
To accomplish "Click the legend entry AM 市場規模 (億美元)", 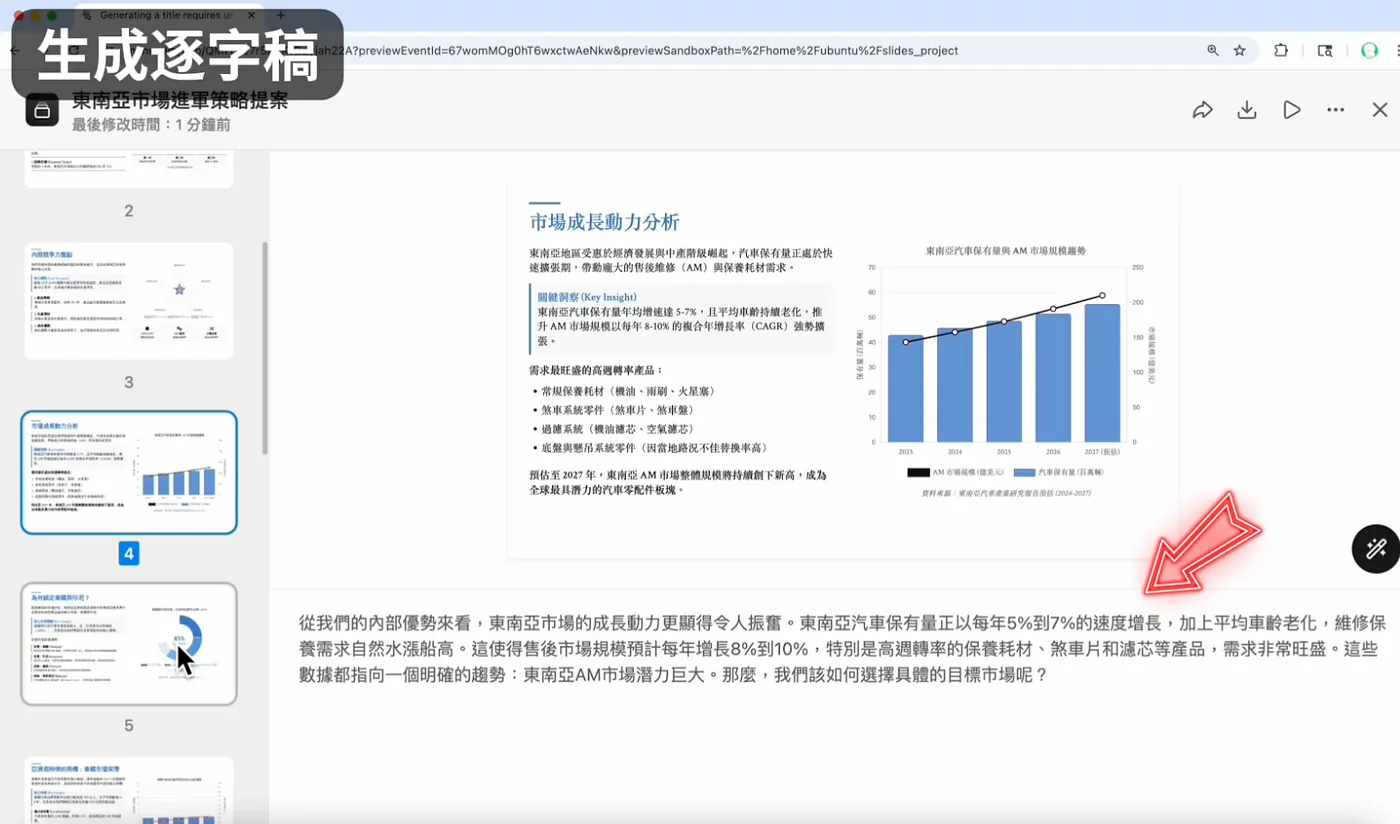I will pos(954,472).
